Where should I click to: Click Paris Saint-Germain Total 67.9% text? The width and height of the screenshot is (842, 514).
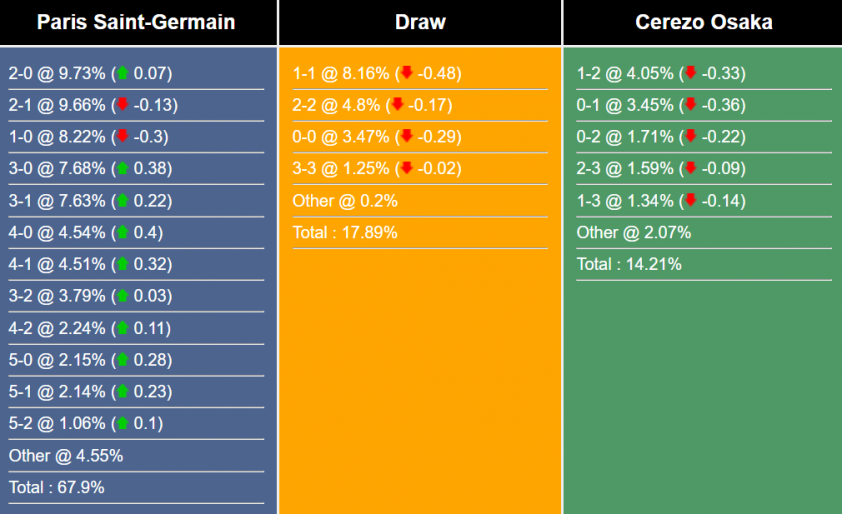click(57, 488)
